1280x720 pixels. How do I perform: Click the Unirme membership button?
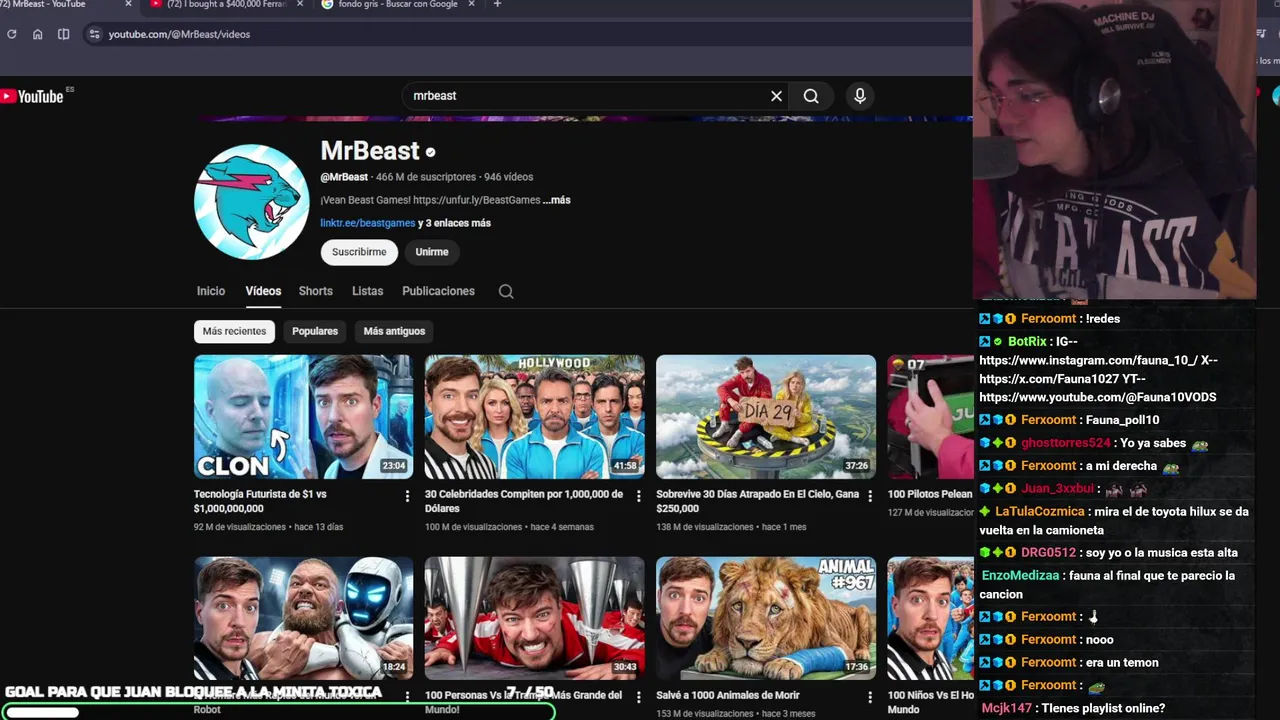(432, 252)
